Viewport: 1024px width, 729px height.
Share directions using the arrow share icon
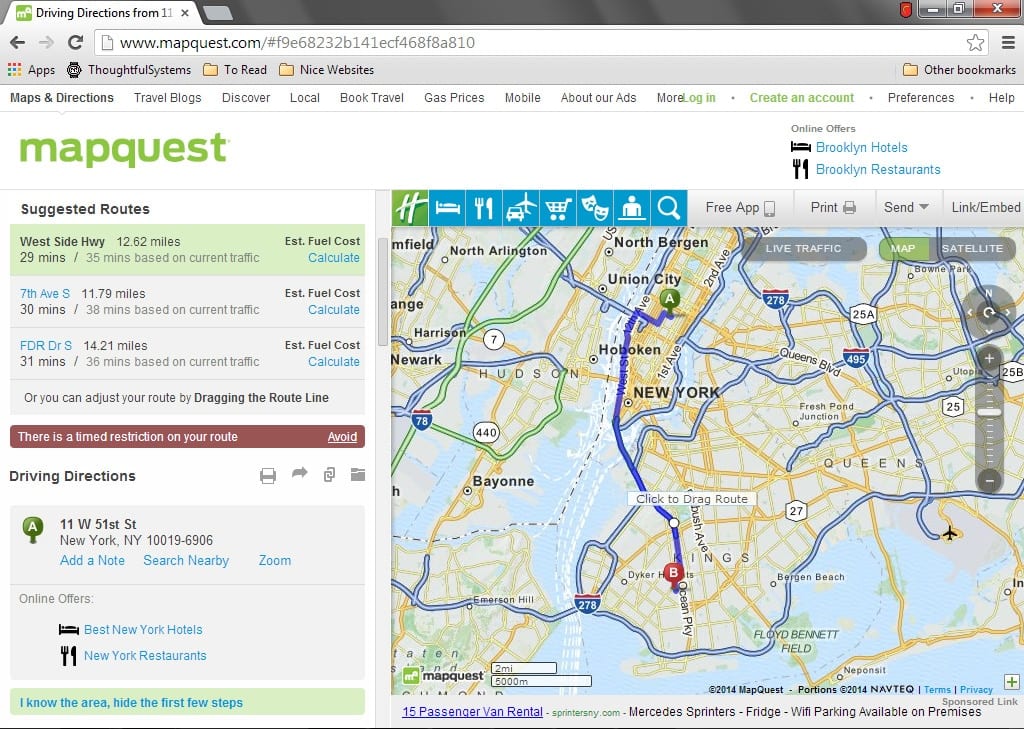[x=299, y=474]
